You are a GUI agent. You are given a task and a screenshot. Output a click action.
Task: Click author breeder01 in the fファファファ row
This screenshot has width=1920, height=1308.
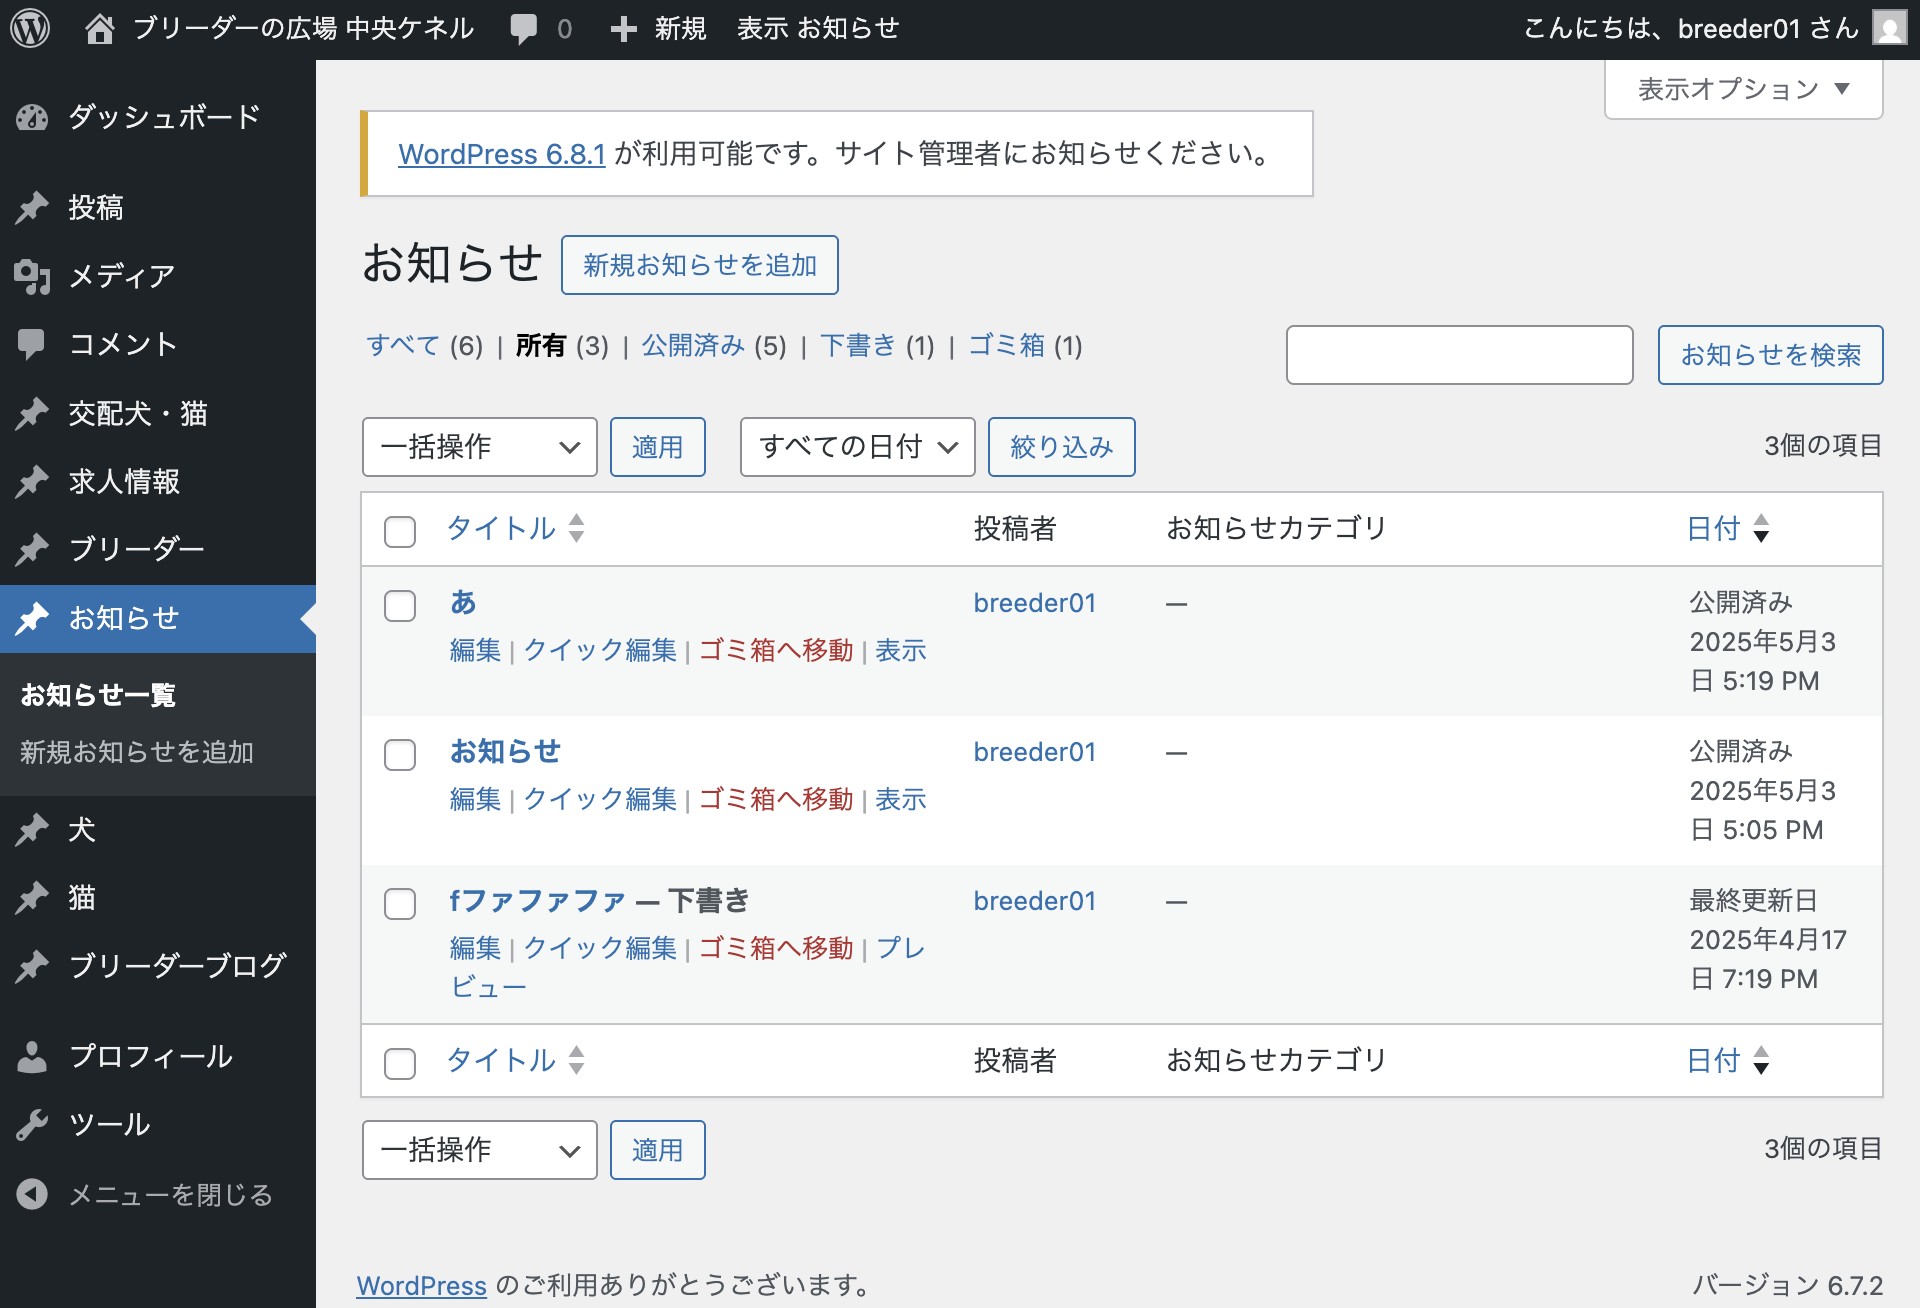(1035, 901)
